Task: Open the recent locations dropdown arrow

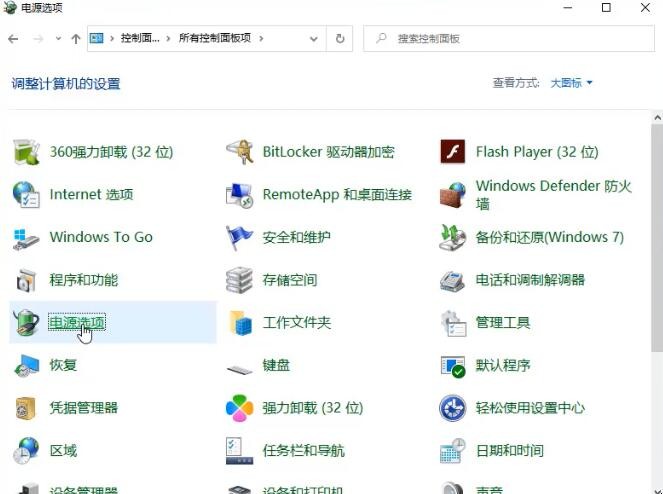Action: [x=58, y=38]
